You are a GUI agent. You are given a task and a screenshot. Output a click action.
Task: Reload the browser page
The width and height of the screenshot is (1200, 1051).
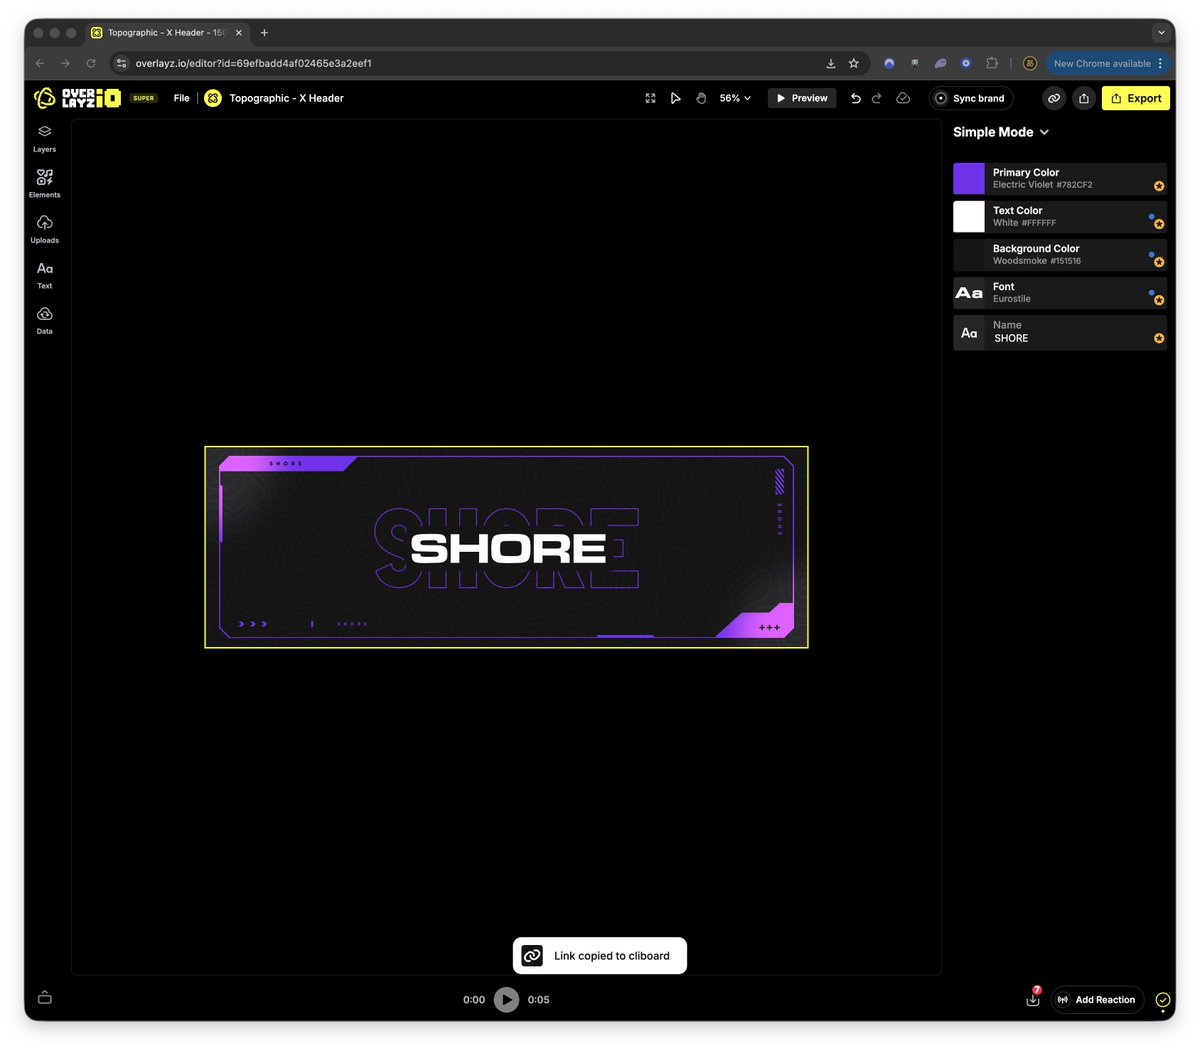[91, 63]
